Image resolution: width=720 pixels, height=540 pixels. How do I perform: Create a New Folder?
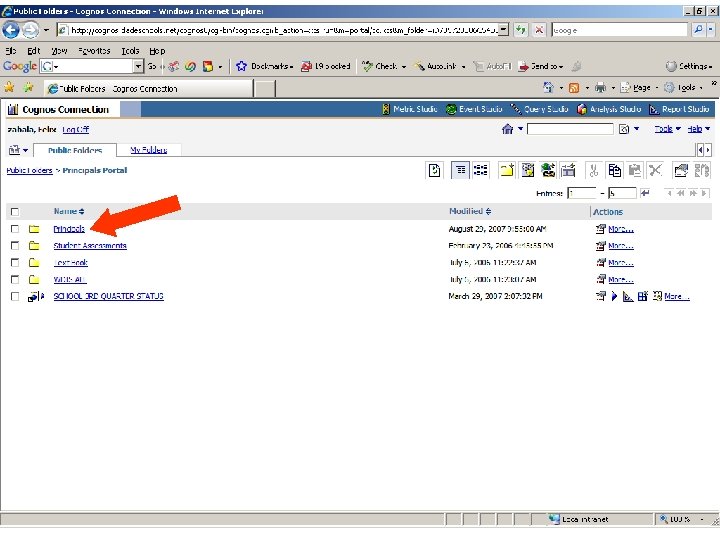pos(507,170)
